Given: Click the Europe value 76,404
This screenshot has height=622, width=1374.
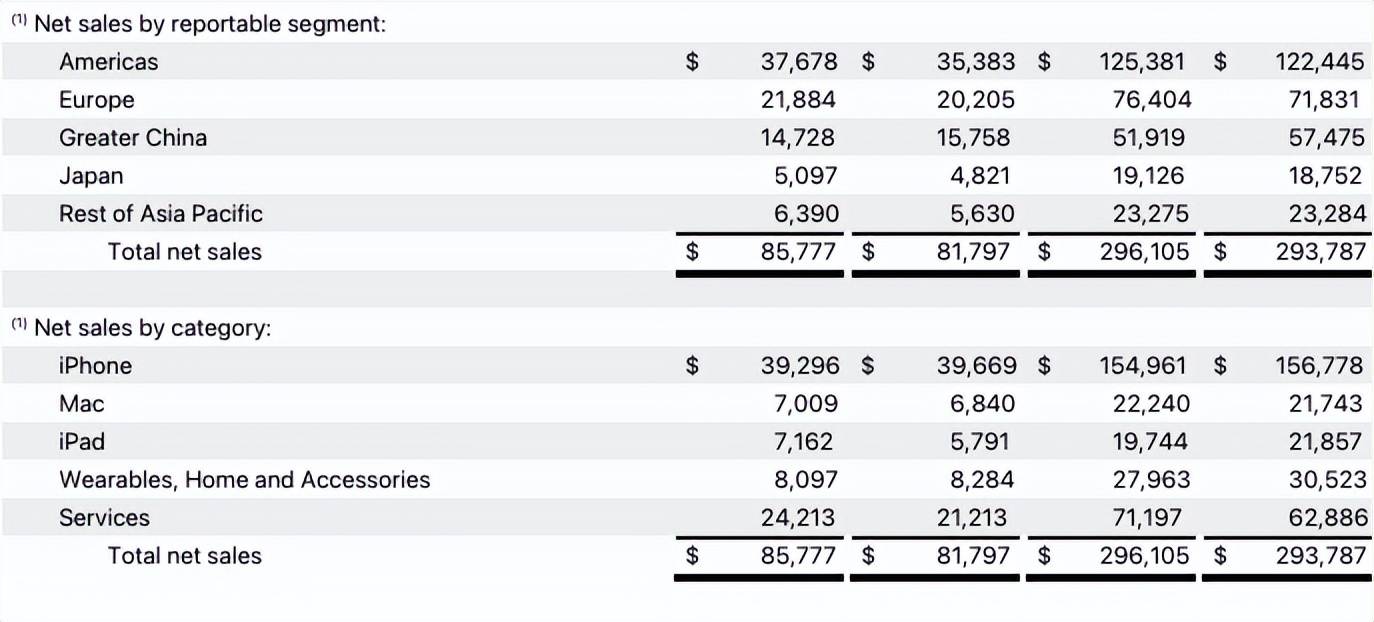Looking at the screenshot, I should point(1152,100).
